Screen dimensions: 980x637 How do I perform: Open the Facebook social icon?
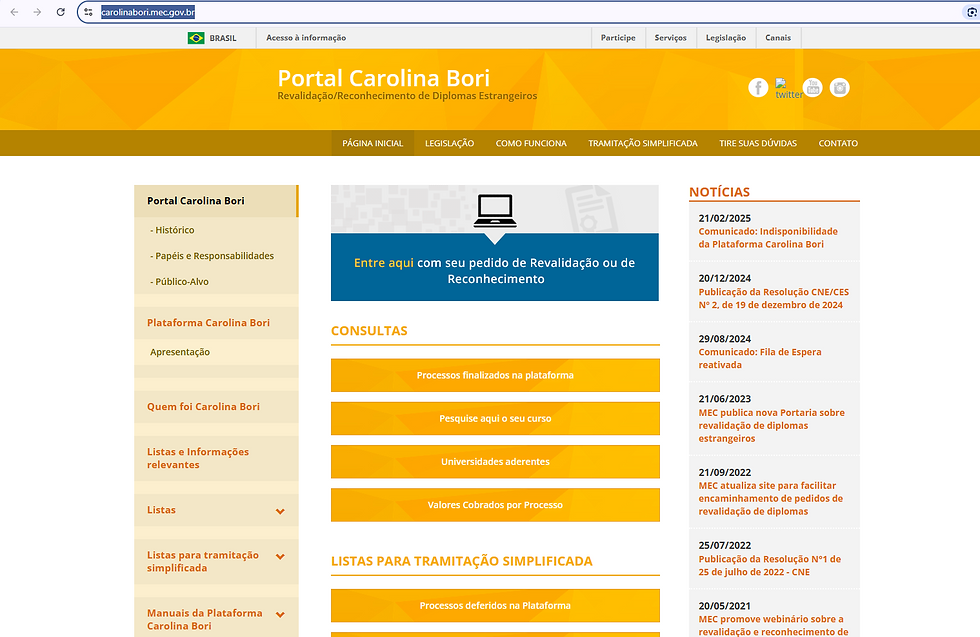[758, 88]
